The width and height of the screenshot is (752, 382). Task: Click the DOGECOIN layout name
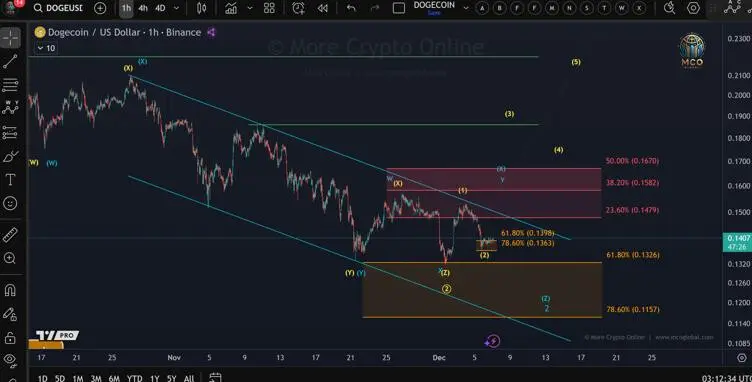pos(434,5)
